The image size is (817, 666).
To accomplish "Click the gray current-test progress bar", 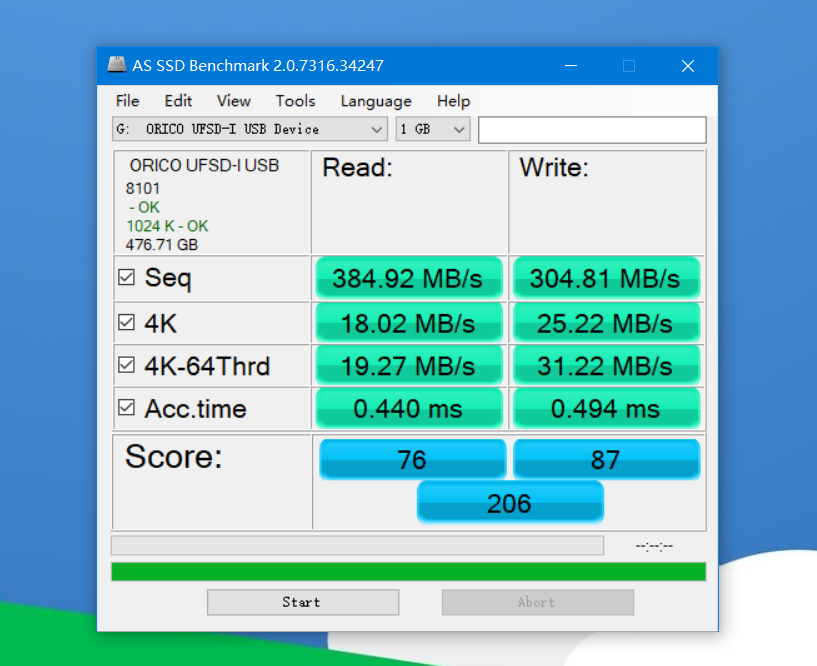I will [357, 545].
